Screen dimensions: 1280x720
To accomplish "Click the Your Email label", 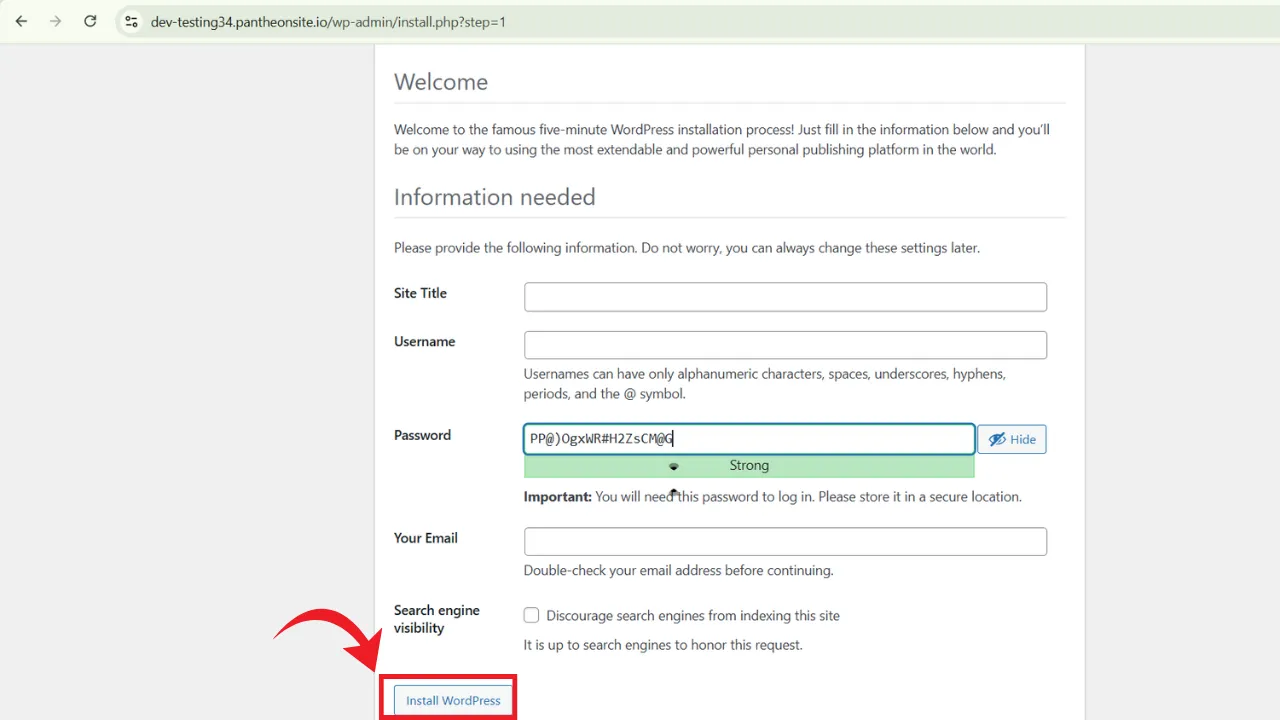I will point(425,538).
